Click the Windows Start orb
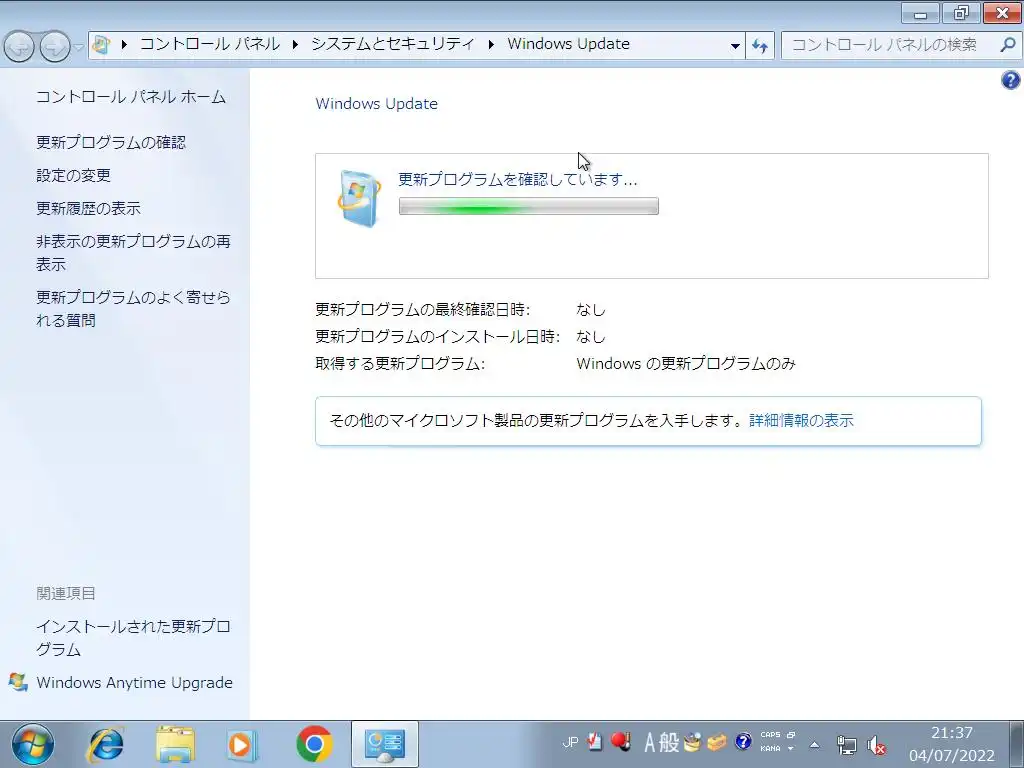 pos(33,744)
